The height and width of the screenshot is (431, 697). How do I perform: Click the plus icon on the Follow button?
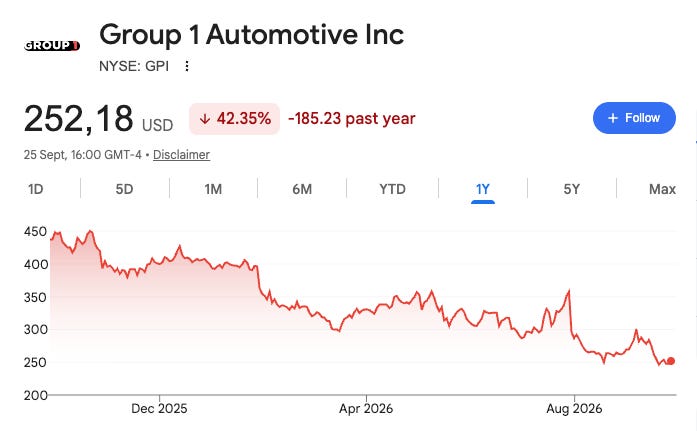pyautogui.click(x=613, y=118)
